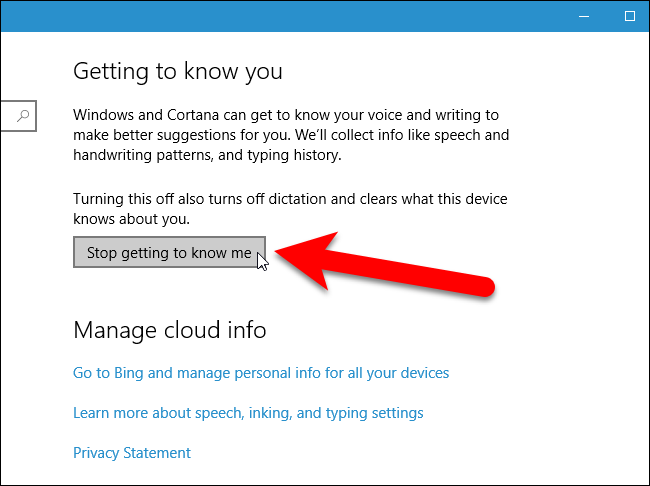Click the search magnifier icon
This screenshot has width=650, height=486.
[24, 115]
